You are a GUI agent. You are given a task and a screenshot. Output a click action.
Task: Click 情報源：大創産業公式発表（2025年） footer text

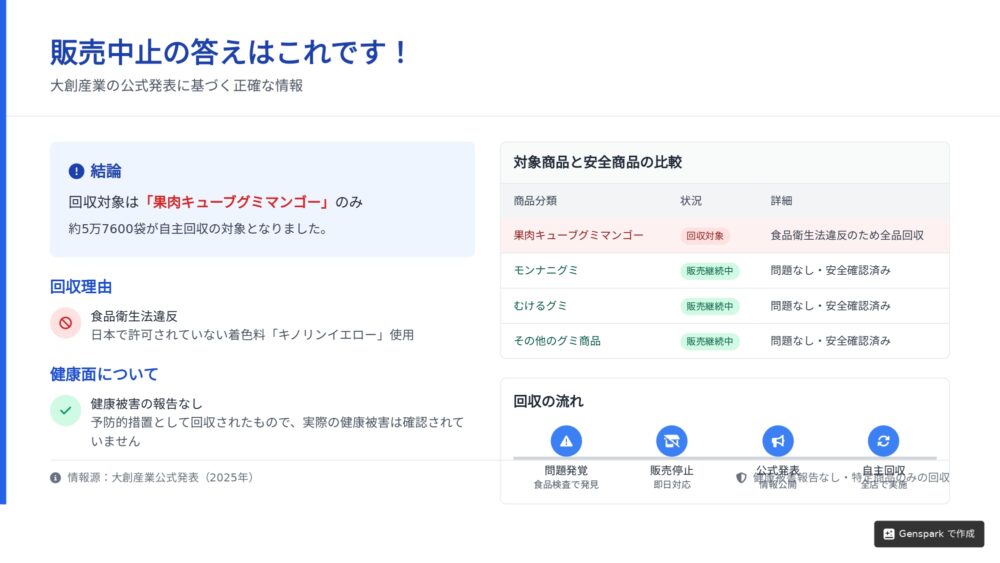(x=161, y=478)
